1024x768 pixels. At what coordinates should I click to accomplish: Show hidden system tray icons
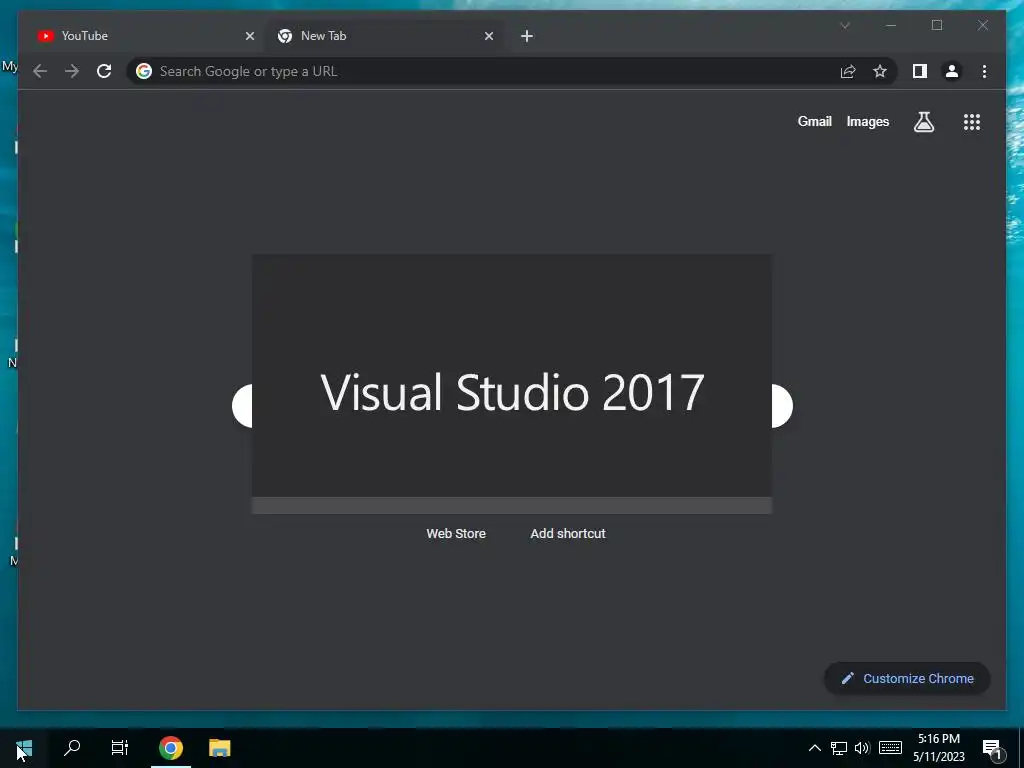coord(814,748)
